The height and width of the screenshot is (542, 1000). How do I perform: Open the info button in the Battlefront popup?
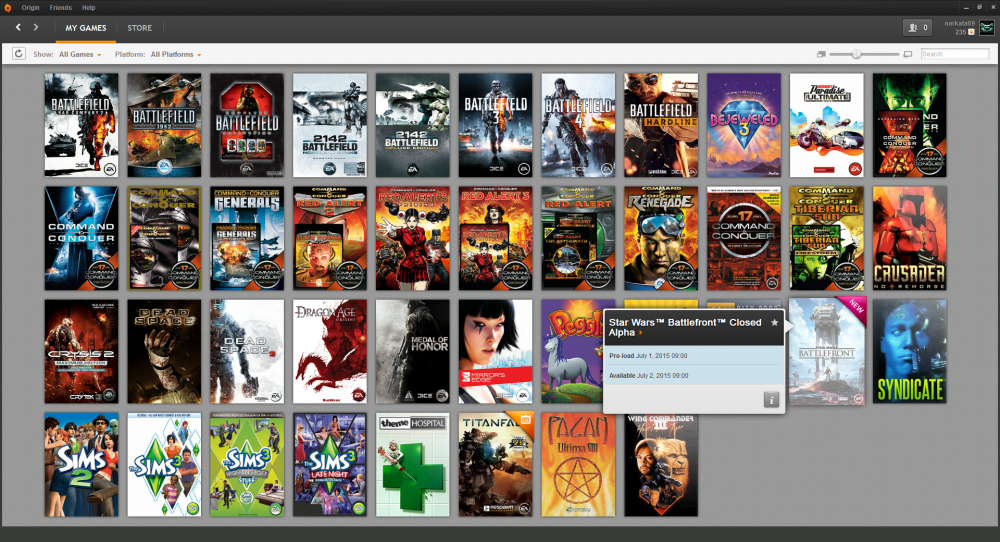point(771,400)
